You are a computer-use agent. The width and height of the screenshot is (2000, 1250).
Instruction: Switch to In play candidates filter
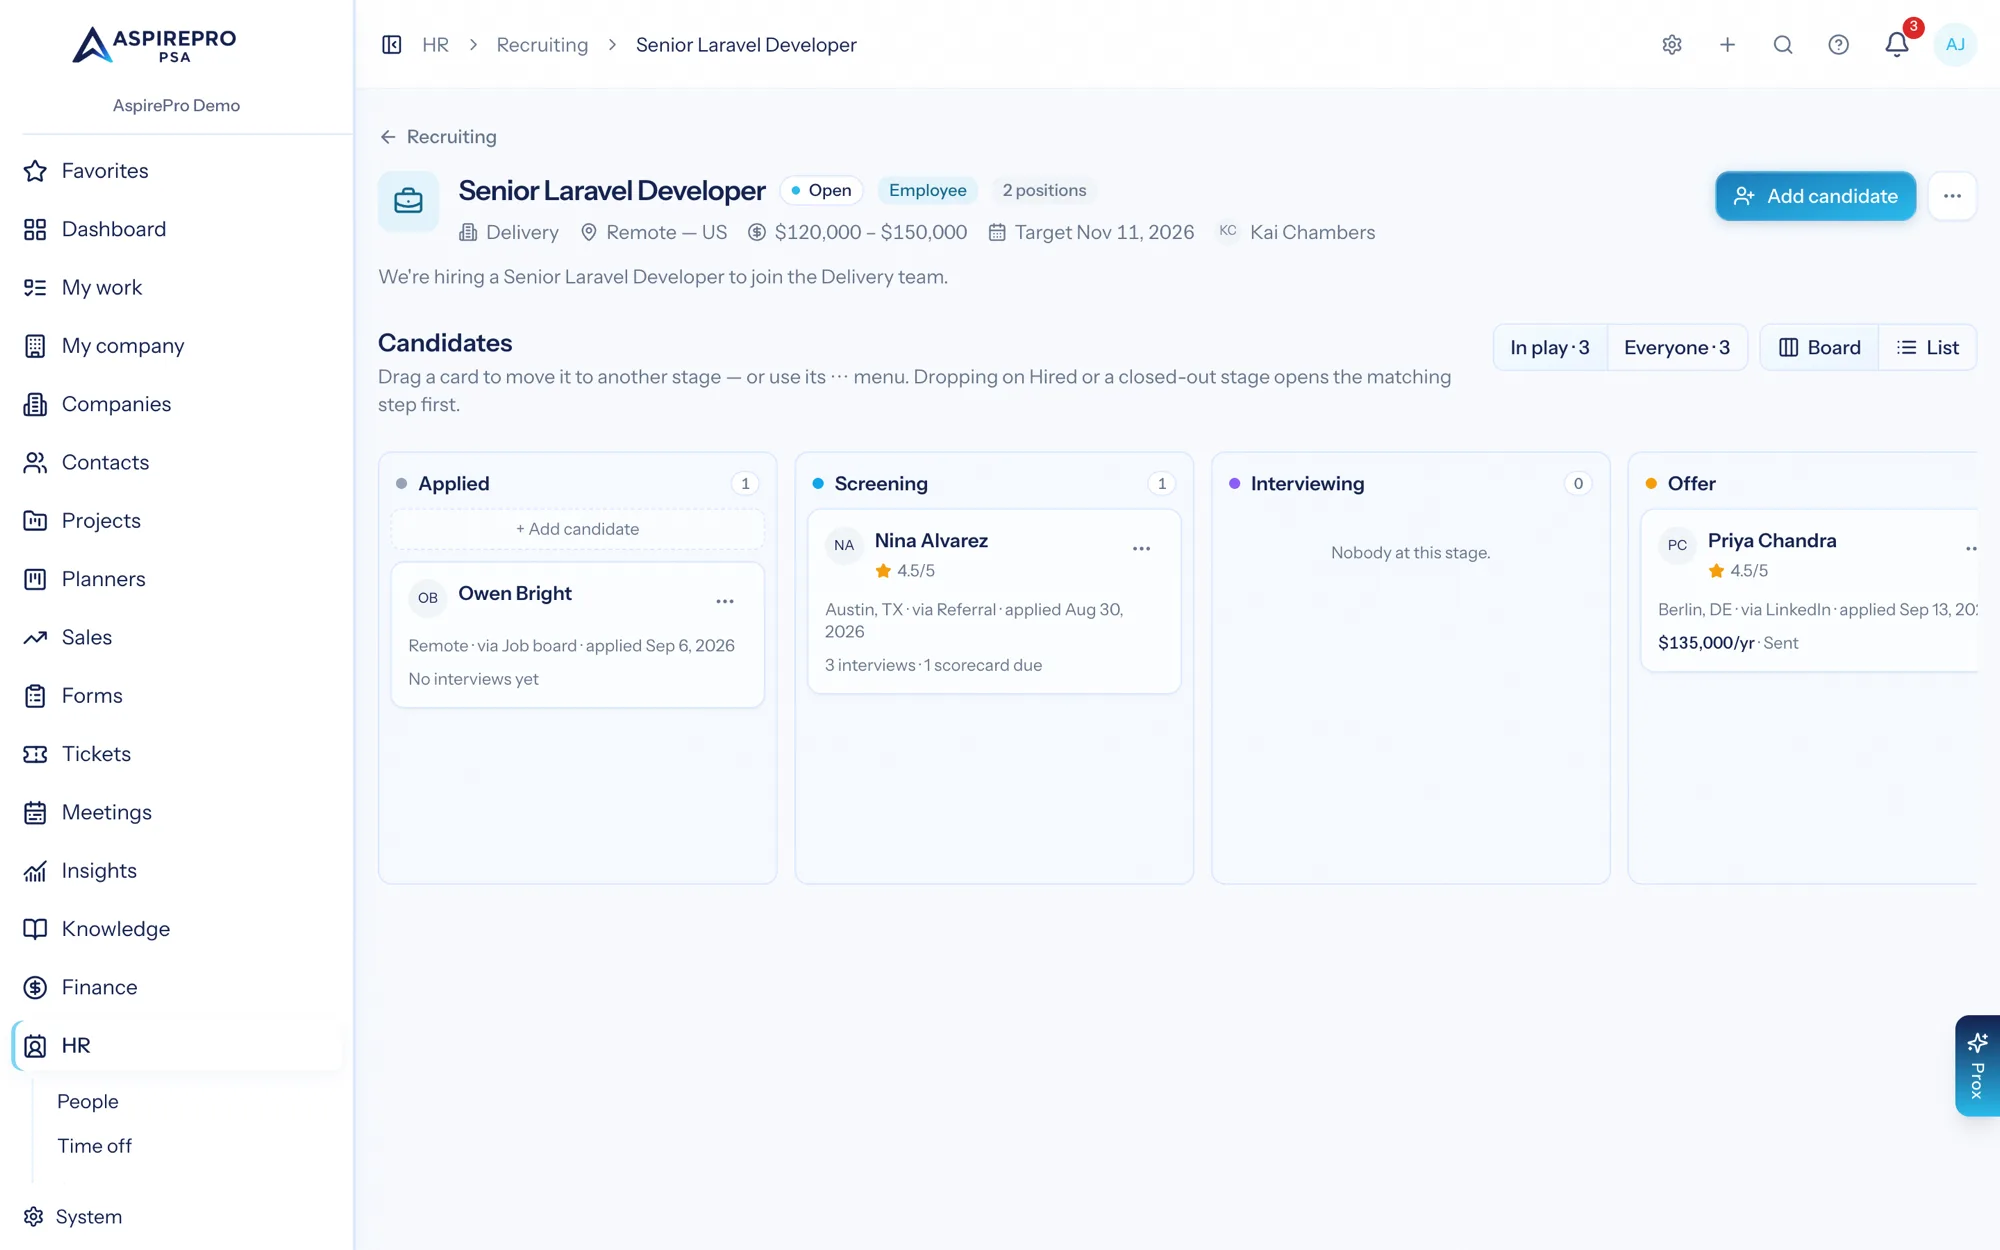pyautogui.click(x=1550, y=347)
